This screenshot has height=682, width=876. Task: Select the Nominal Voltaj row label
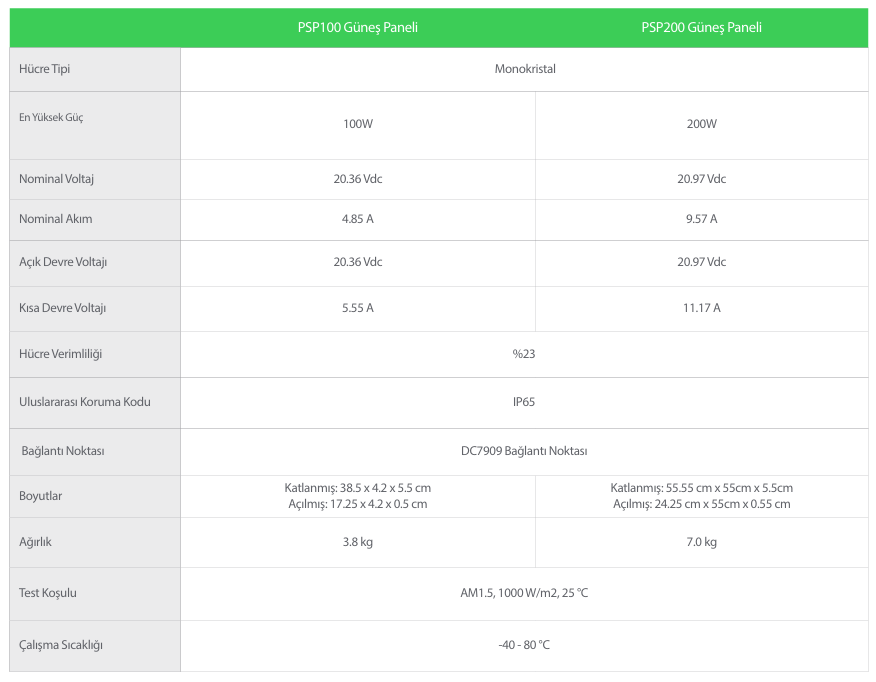(x=56, y=179)
